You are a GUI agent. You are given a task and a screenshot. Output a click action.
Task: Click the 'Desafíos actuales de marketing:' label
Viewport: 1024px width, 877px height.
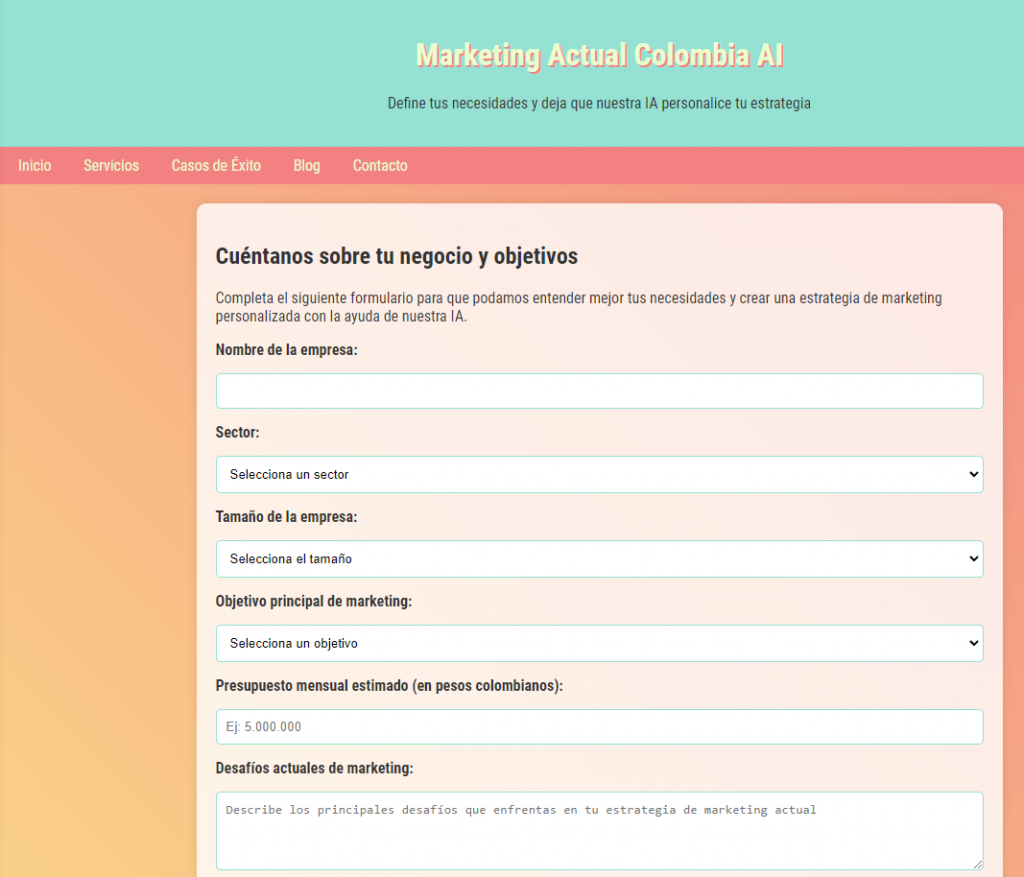pos(314,768)
